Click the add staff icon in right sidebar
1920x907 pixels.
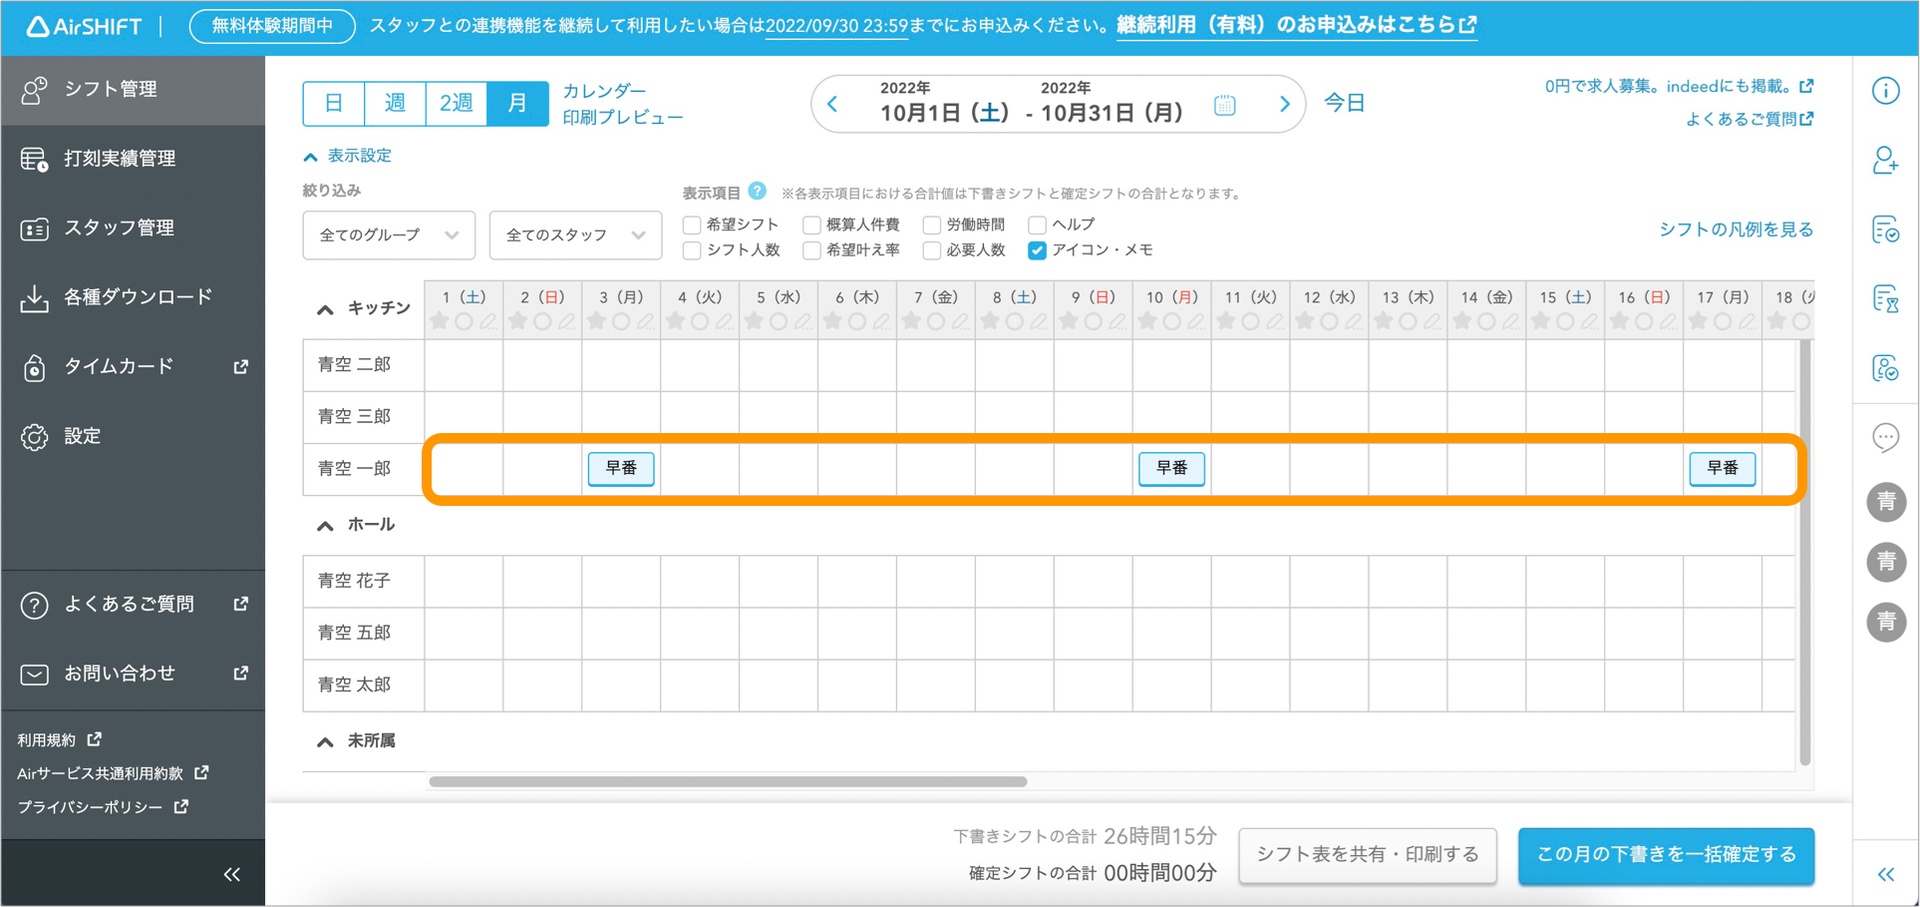coord(1885,160)
